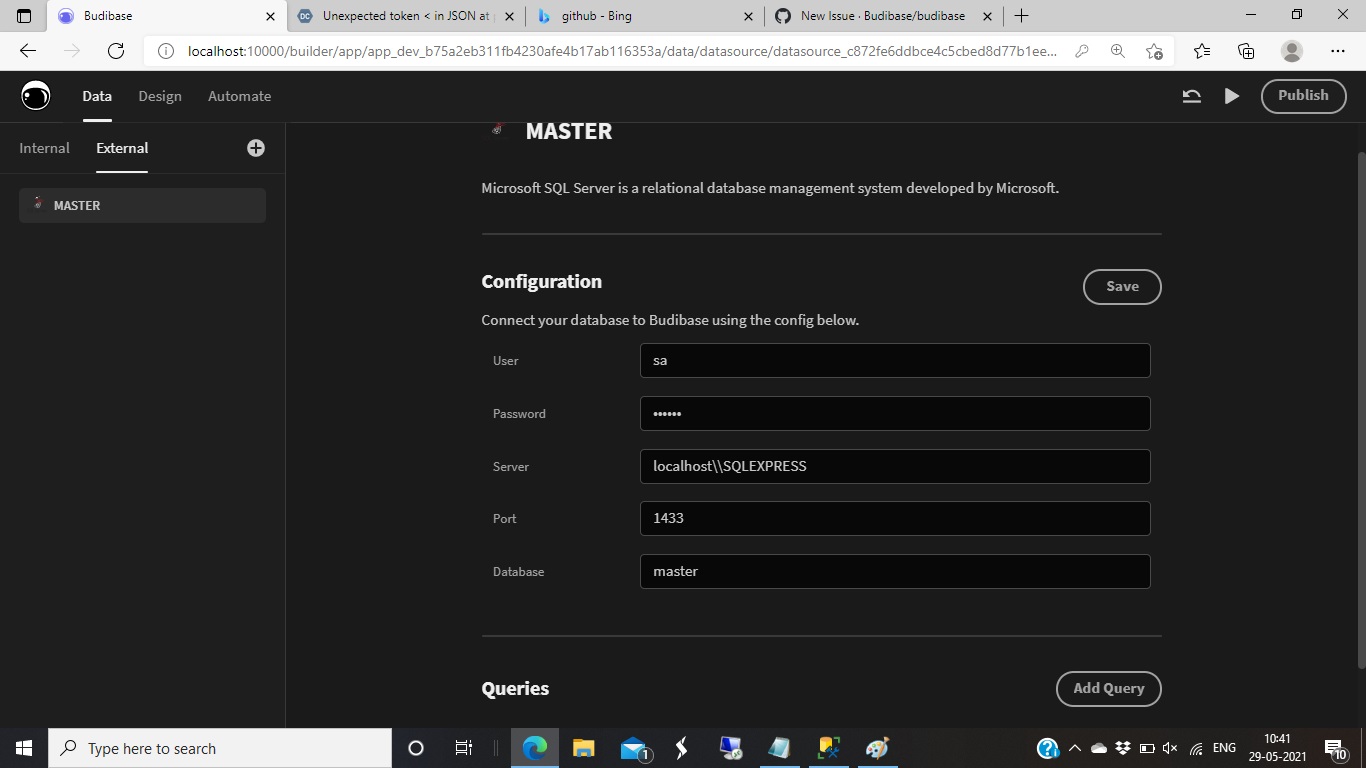Click Add Query under Queries section

1108,688
